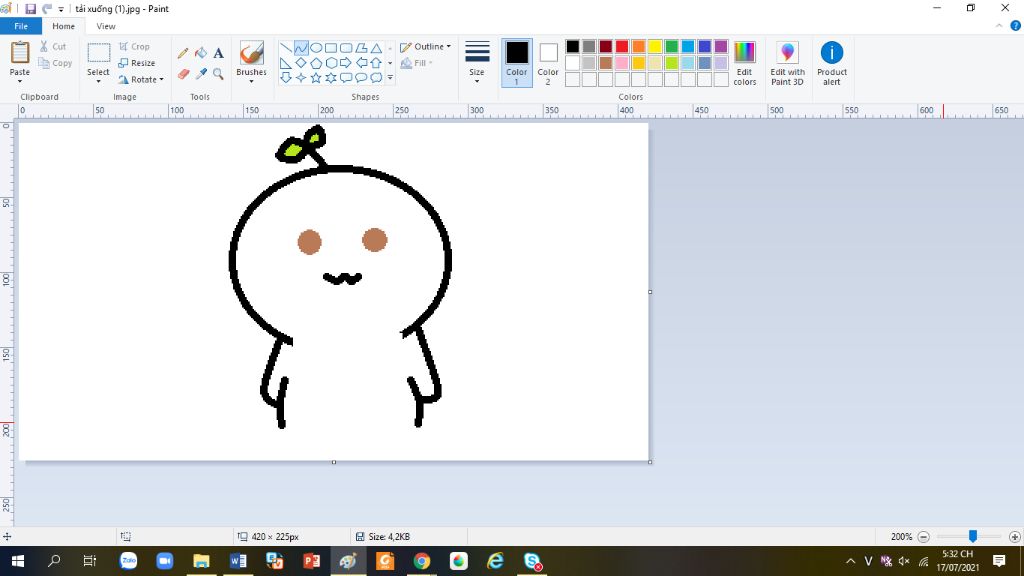Show hidden system tray icons
Screen dimensions: 1024x576
pyautogui.click(x=850, y=561)
